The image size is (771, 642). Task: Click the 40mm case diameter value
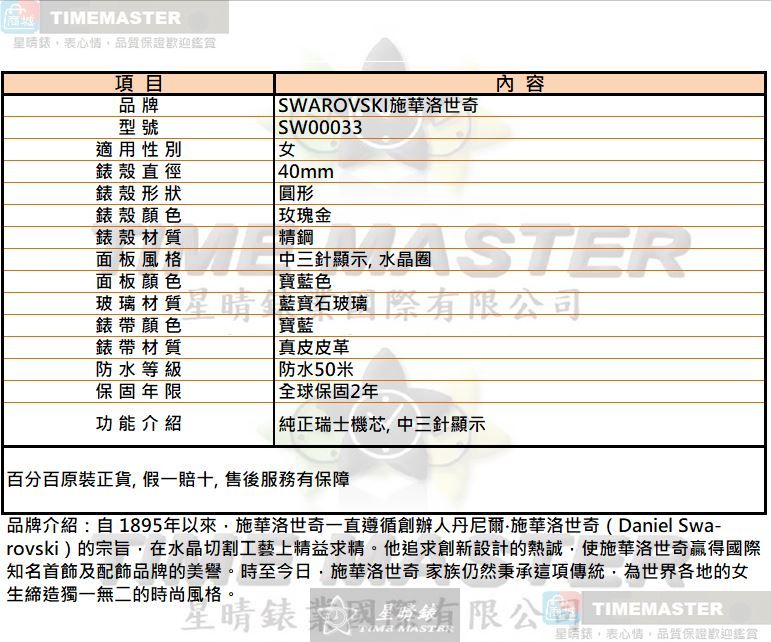(306, 172)
